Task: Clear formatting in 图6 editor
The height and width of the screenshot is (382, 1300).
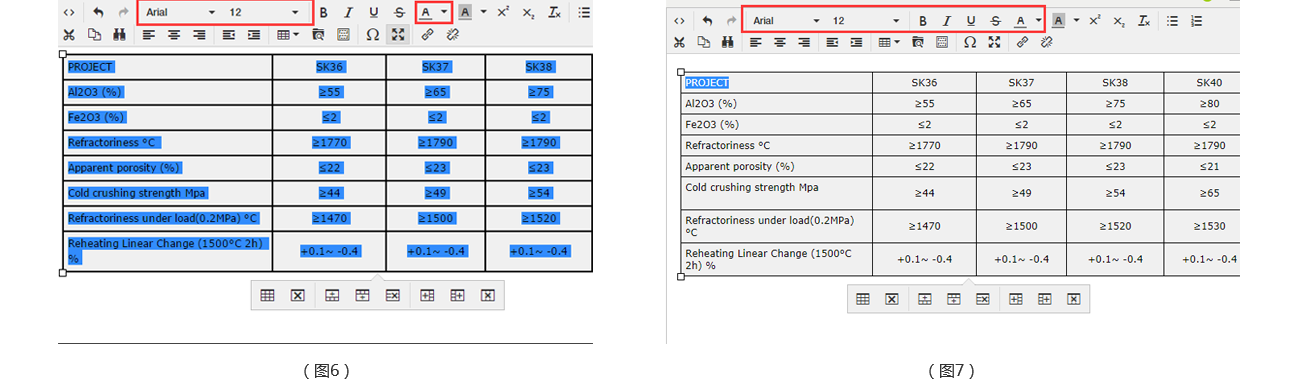Action: pos(554,13)
